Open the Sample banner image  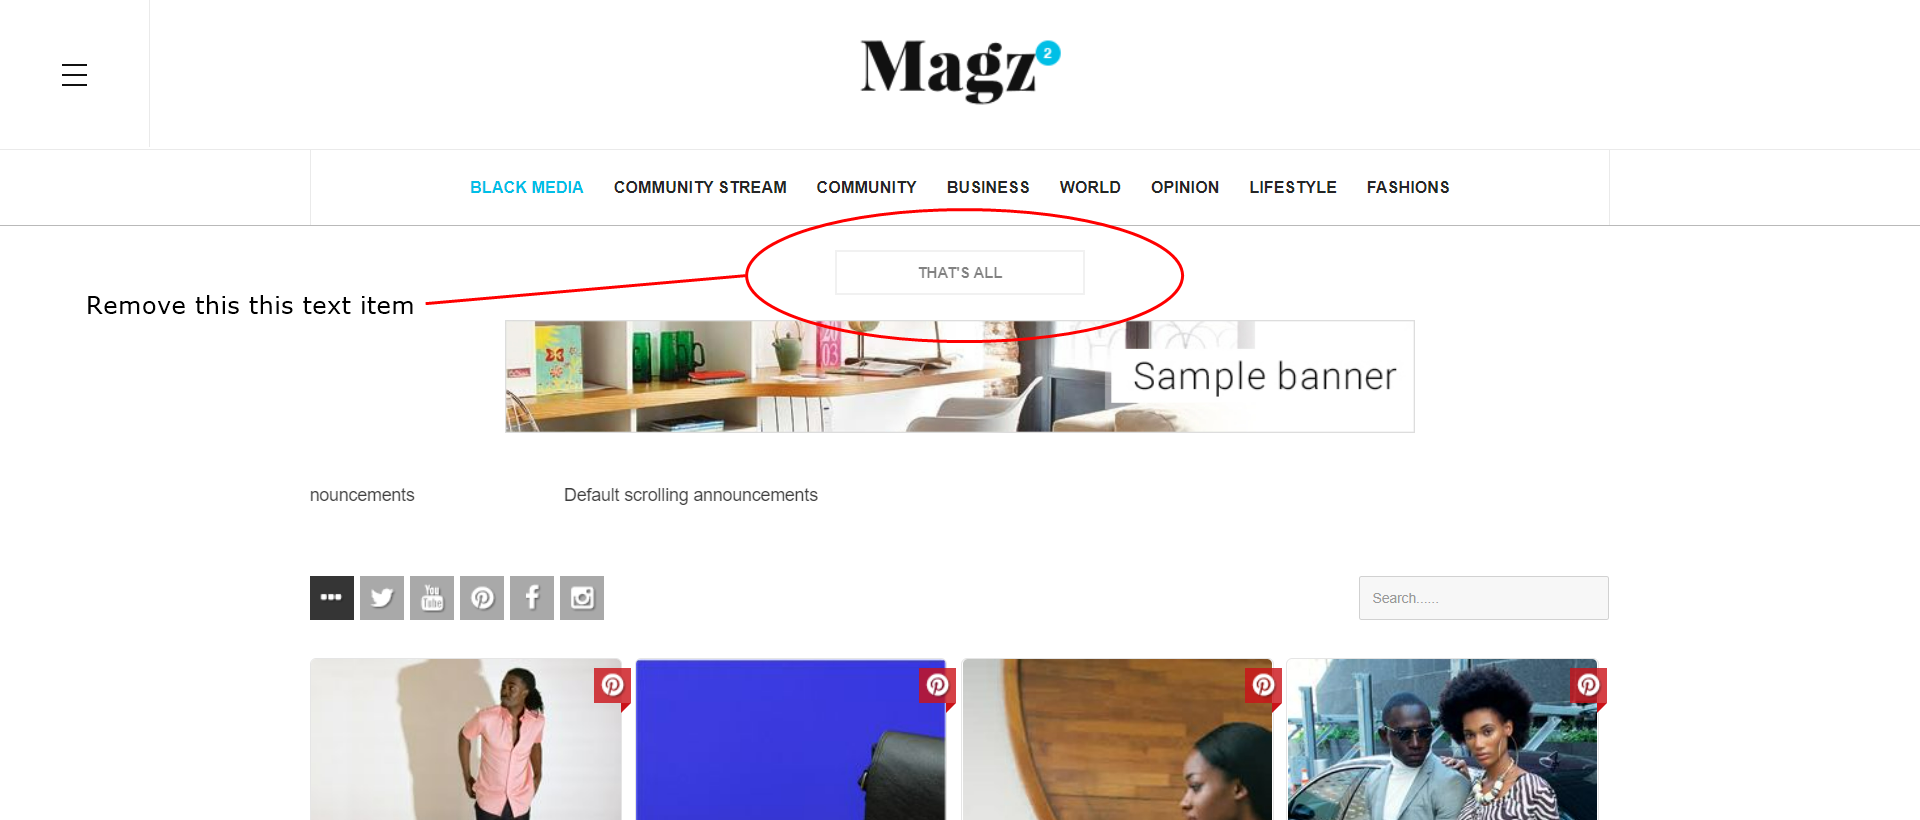tap(960, 376)
